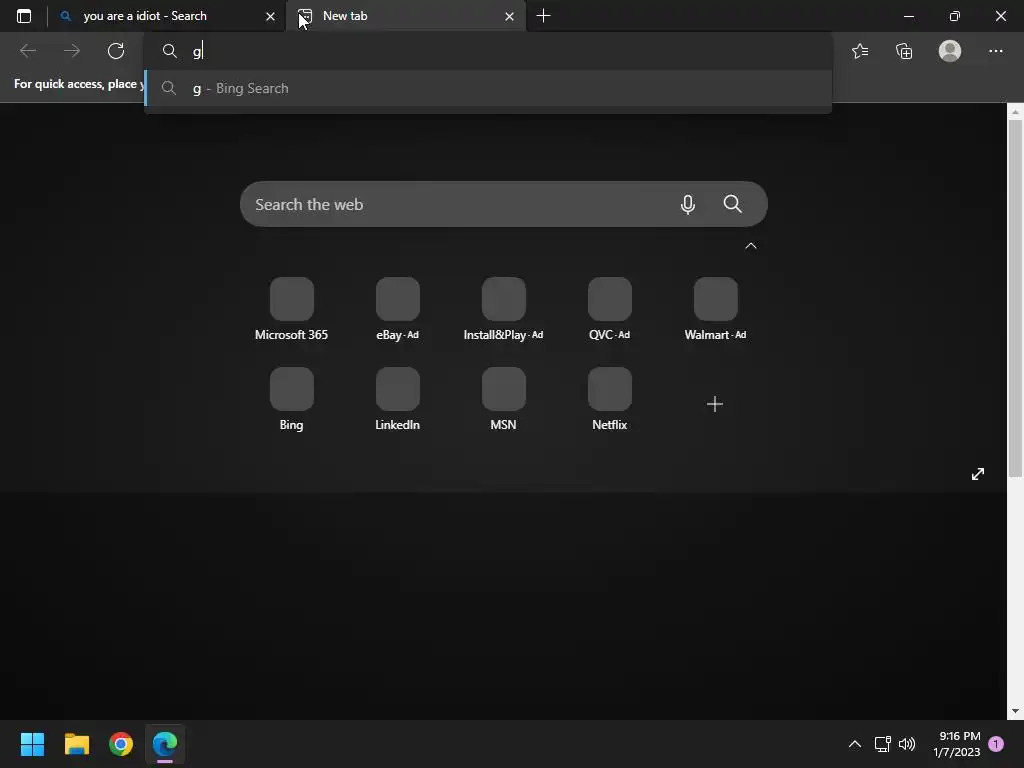The width and height of the screenshot is (1024, 768).
Task: Go back with the back arrow
Action: (28, 51)
